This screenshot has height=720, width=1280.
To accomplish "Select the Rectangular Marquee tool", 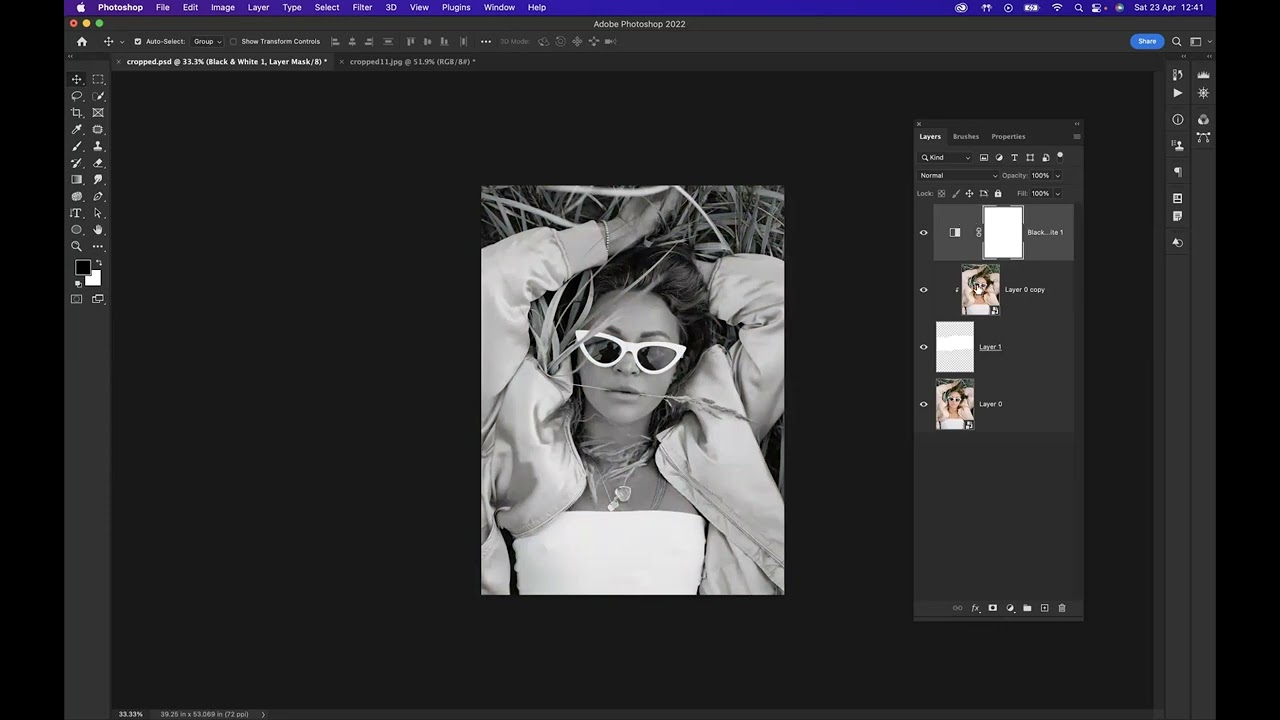I will [x=98, y=79].
